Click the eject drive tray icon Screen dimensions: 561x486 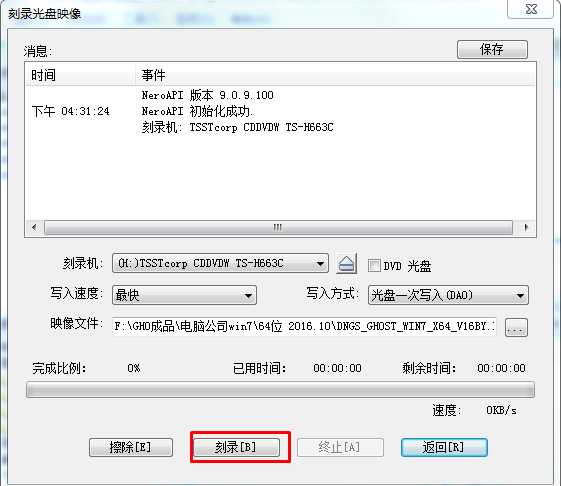coord(346,264)
